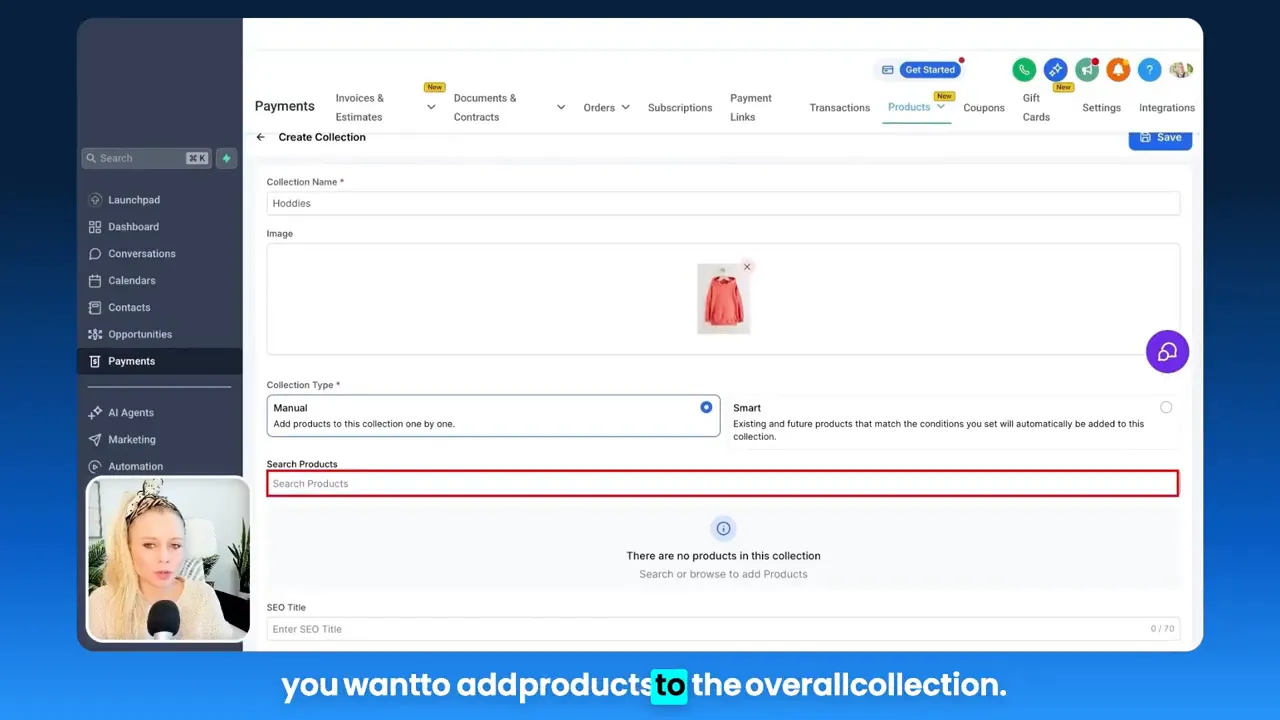Click the Contacts sidebar icon
1280x720 pixels.
pyautogui.click(x=95, y=308)
